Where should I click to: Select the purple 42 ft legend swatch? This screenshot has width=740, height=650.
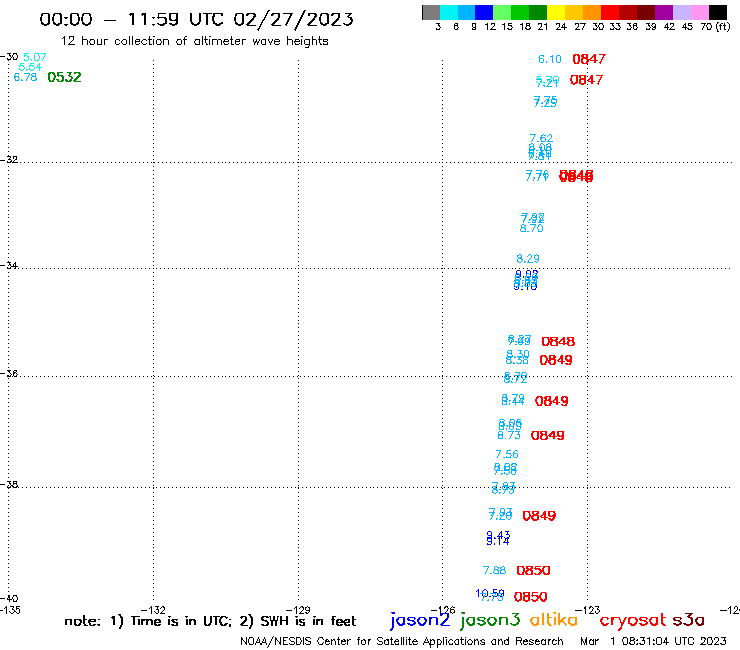[664, 12]
